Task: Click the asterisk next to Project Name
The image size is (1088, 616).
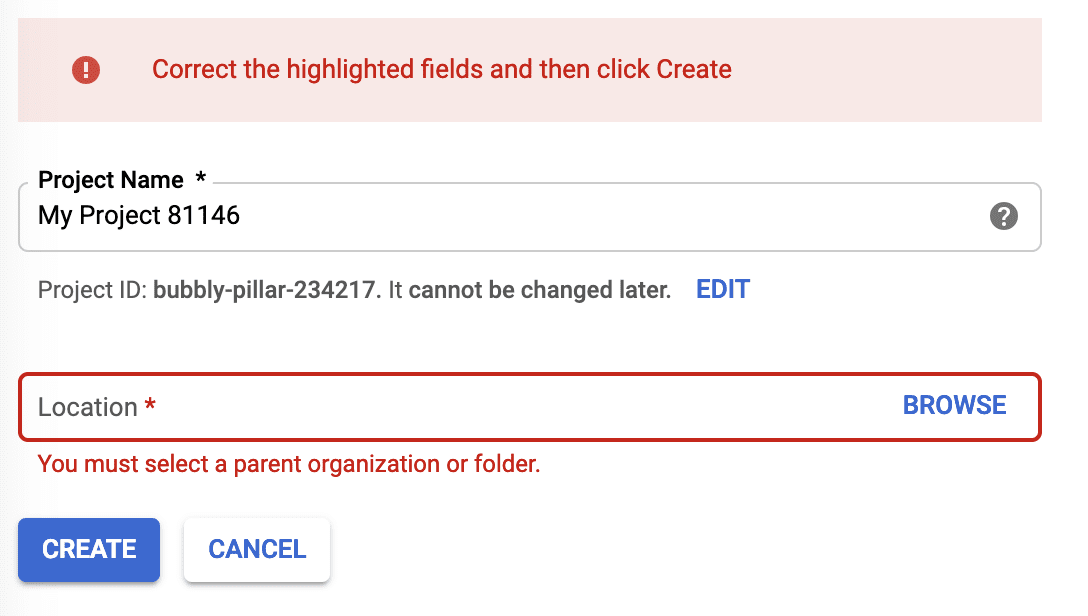Action: tap(201, 179)
